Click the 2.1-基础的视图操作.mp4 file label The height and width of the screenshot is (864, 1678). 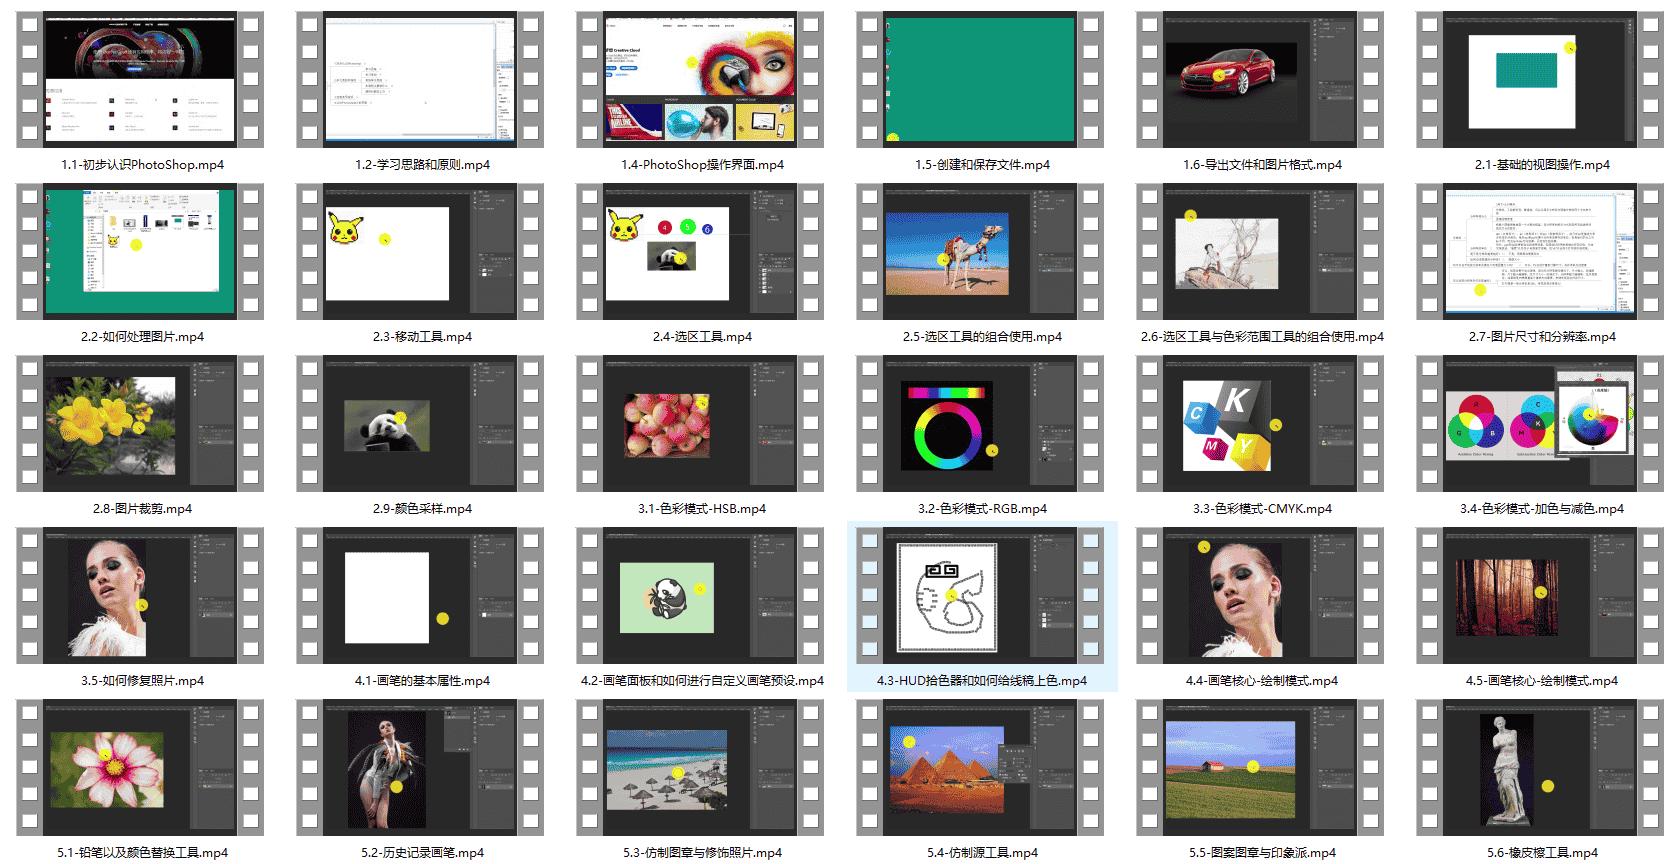[1542, 165]
